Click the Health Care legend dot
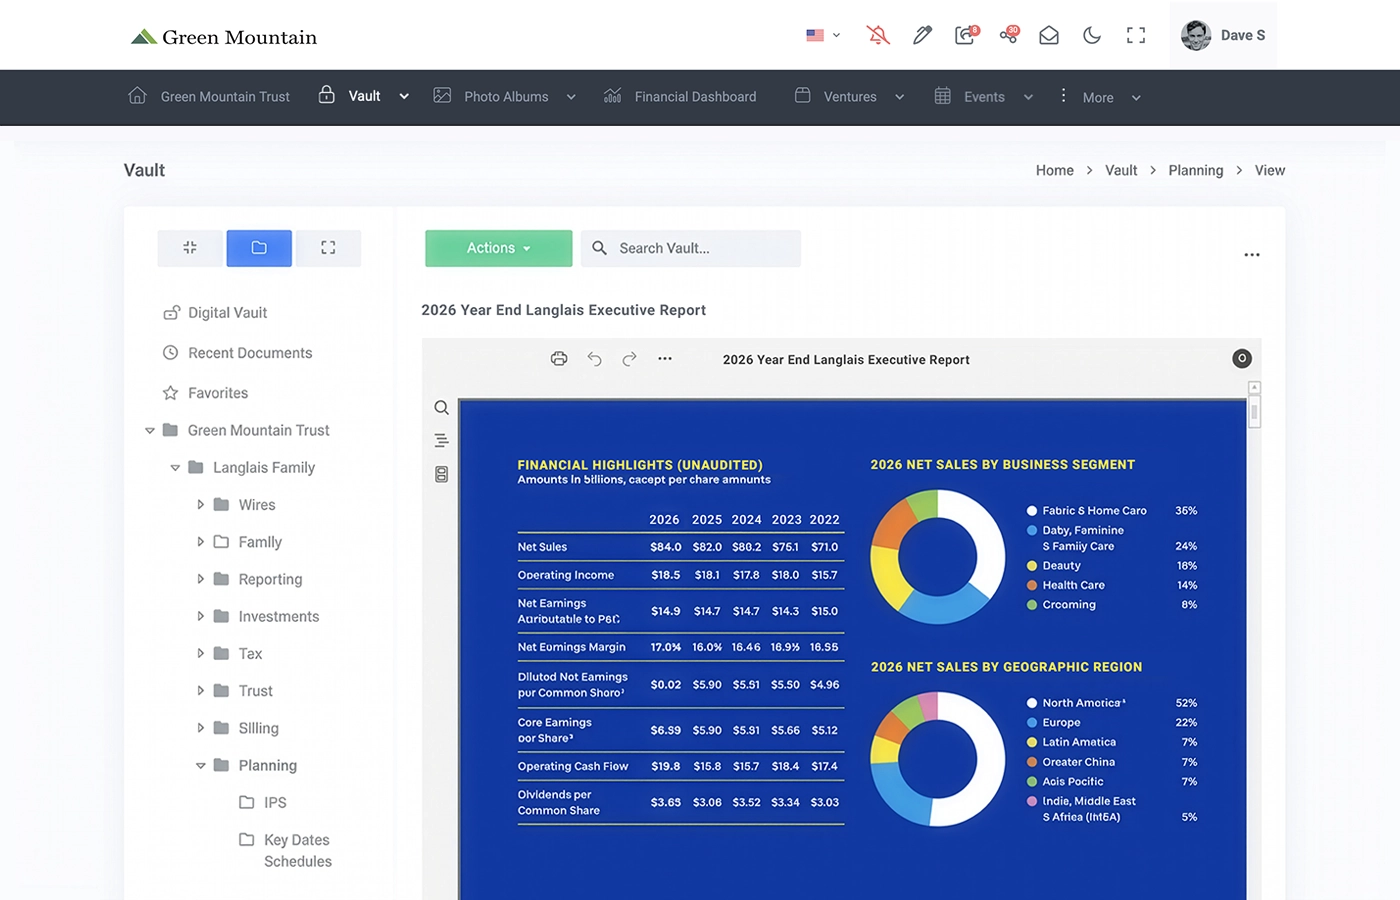 pyautogui.click(x=1032, y=586)
